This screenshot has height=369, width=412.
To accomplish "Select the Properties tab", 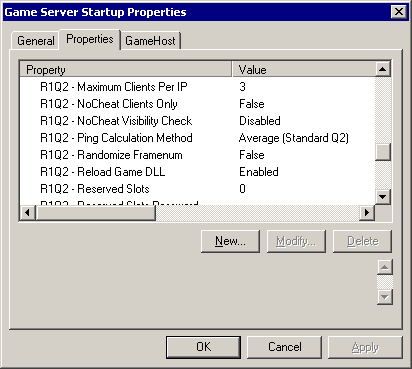I will (90, 39).
